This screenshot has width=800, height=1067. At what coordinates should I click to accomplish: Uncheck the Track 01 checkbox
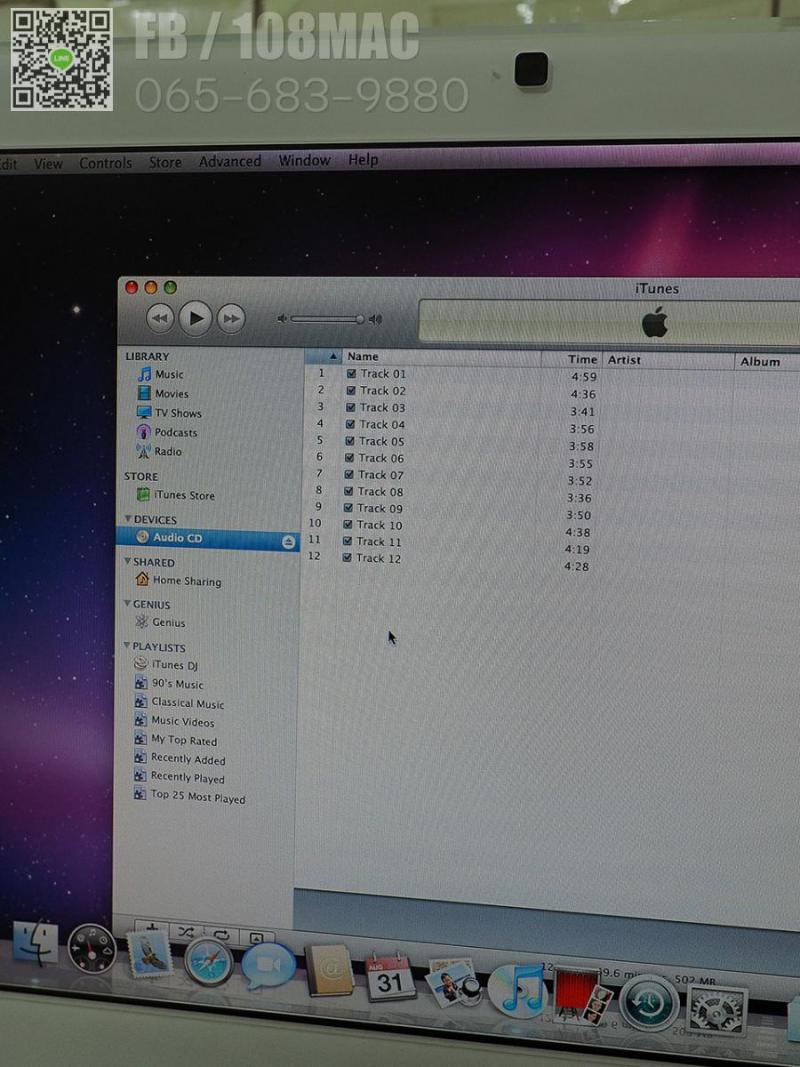[x=352, y=374]
